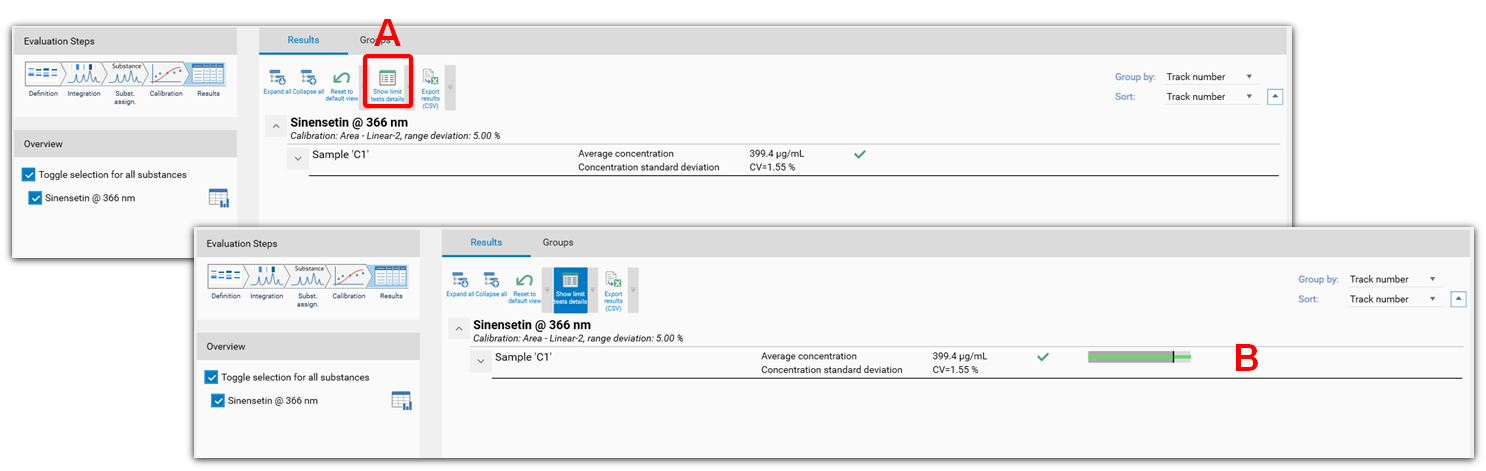Click the results table icon beside Sinensetin in lower Overview
The width and height of the screenshot is (1486, 471).
click(x=401, y=401)
